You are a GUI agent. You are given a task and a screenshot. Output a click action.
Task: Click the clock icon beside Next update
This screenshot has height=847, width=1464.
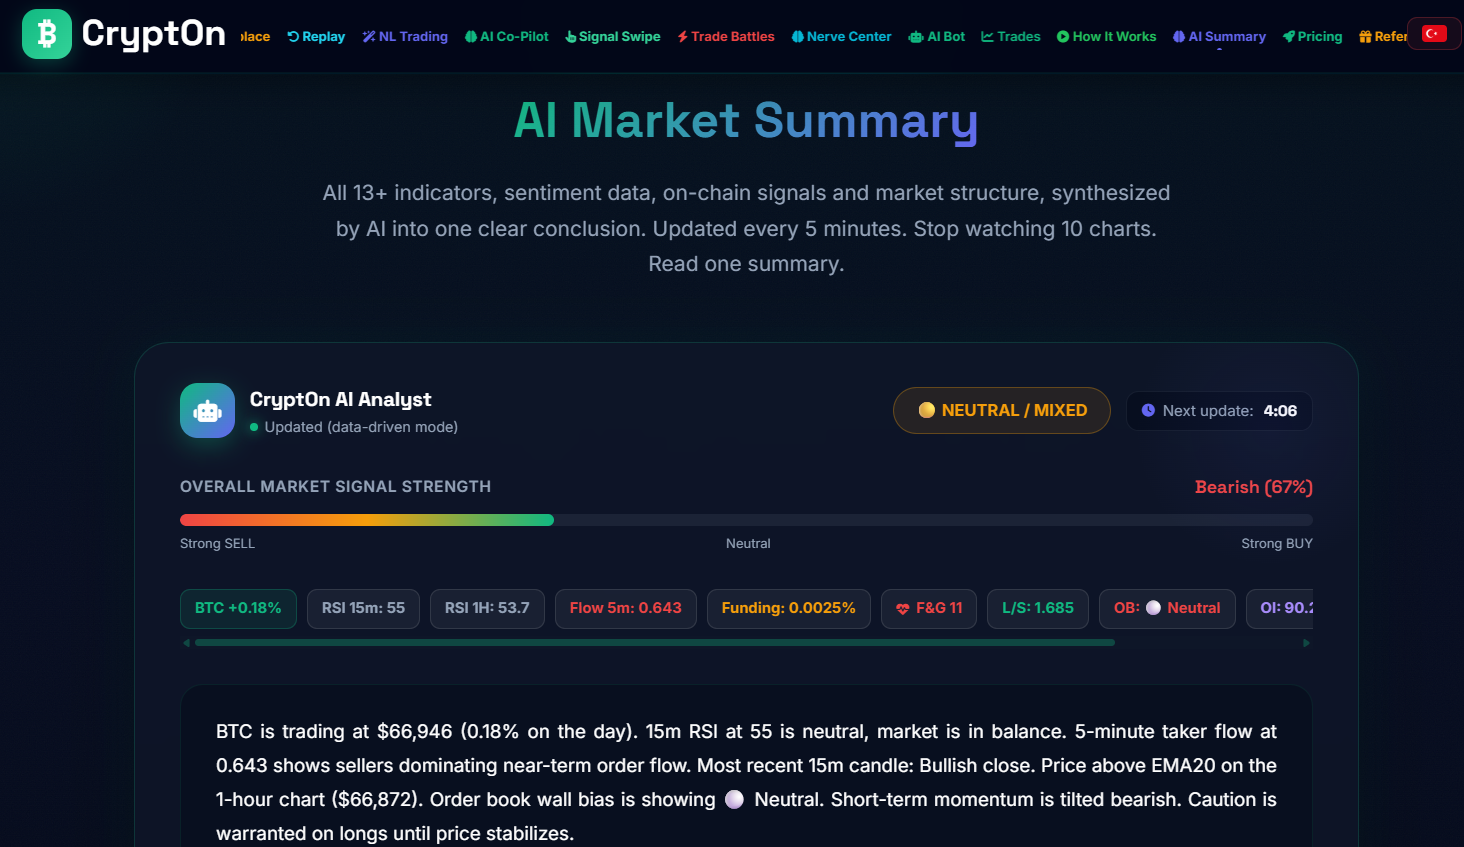click(1148, 410)
